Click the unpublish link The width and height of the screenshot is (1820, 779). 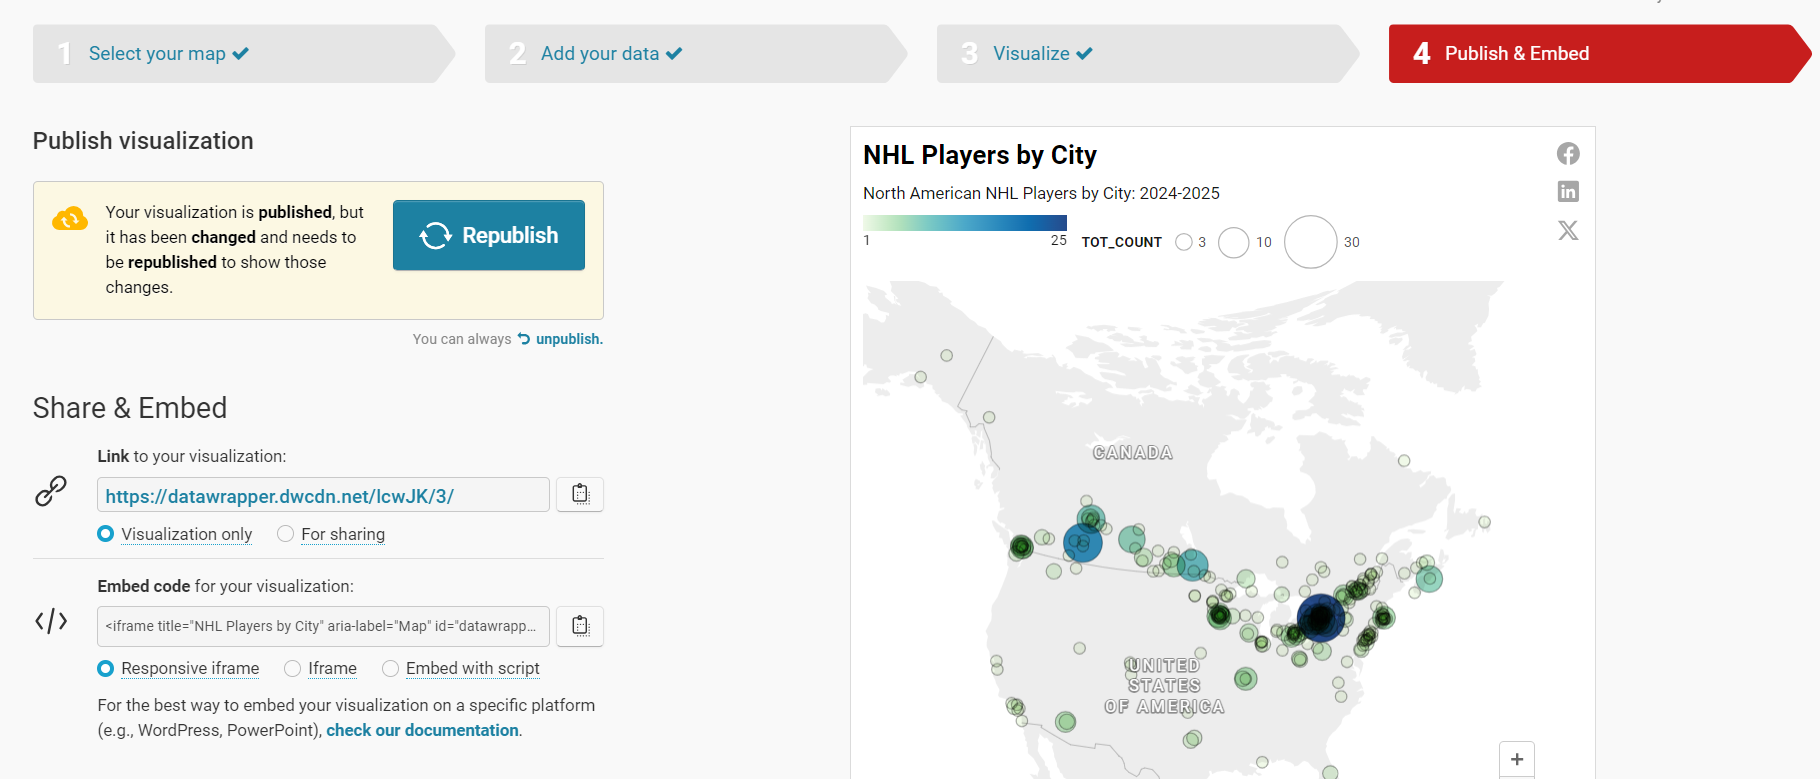568,339
